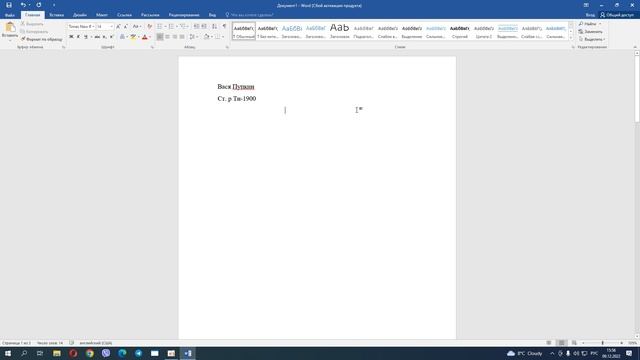Open the Найти search tool
The image size is (640, 360).
pyautogui.click(x=588, y=24)
